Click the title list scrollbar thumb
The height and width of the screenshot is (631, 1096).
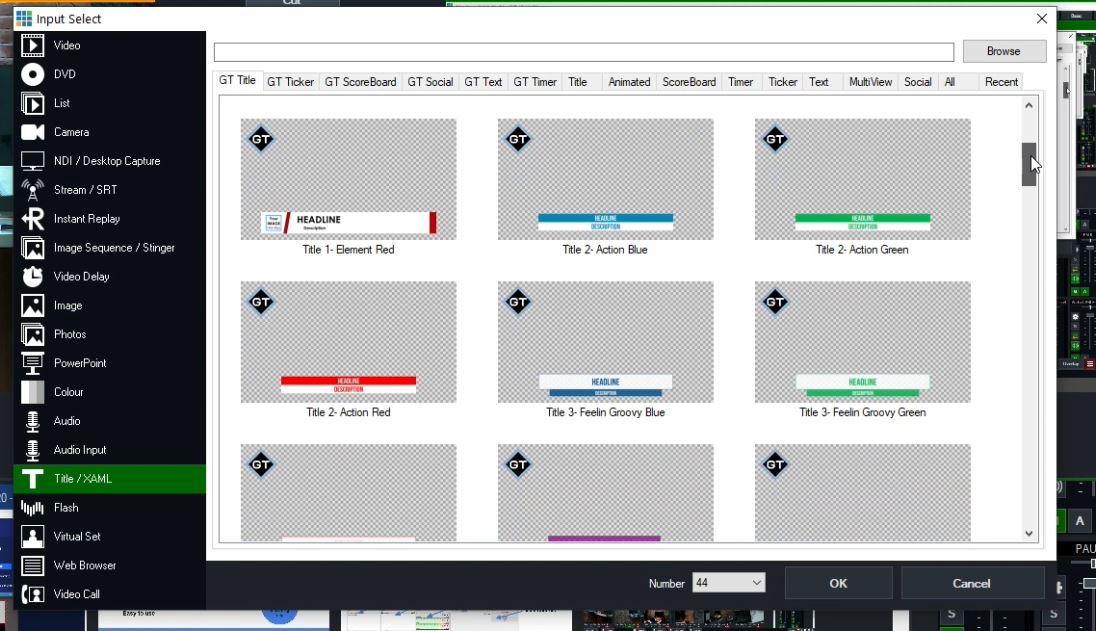(x=1028, y=164)
